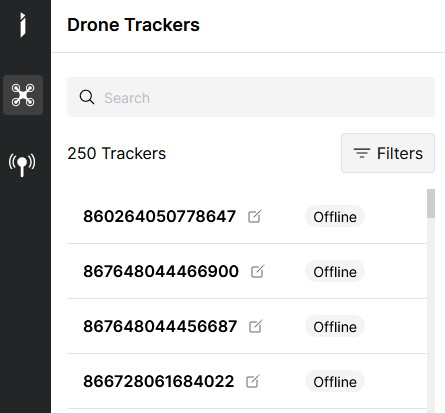Click Offline badge of tracker 866728061684022
Screen dimensions: 445x413
(335, 382)
